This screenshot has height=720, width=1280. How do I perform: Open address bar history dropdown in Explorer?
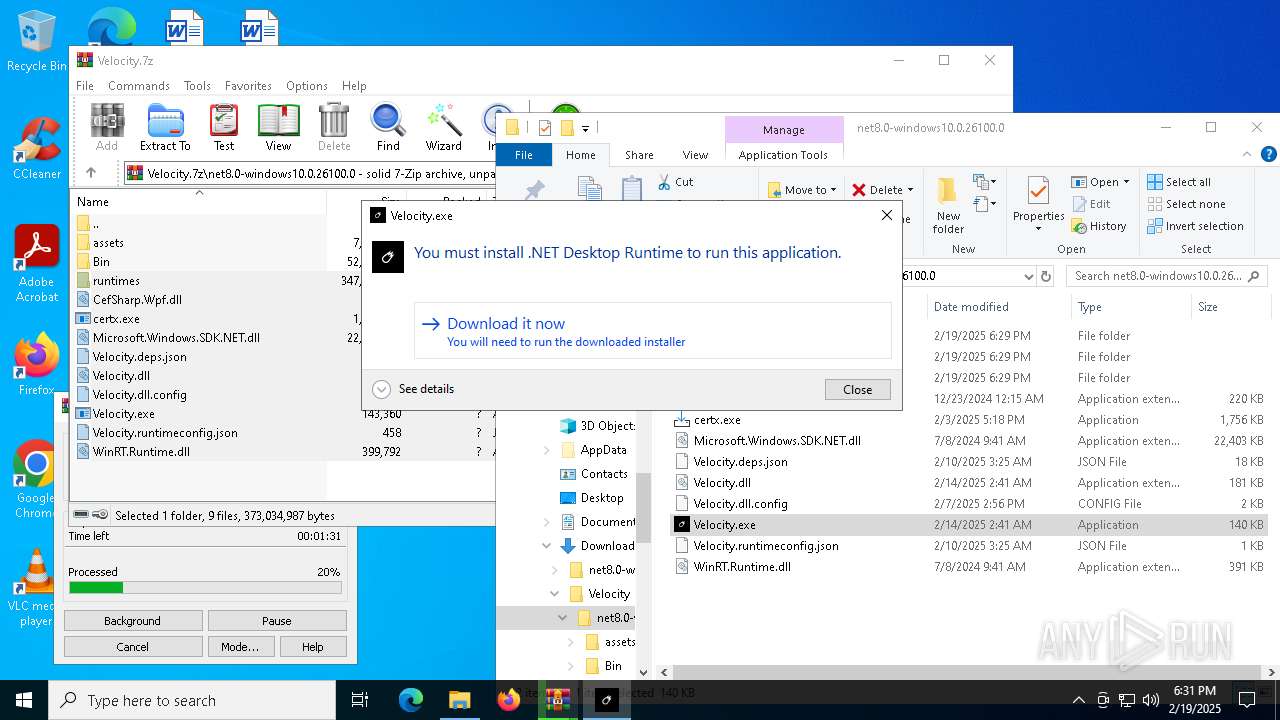[1028, 276]
